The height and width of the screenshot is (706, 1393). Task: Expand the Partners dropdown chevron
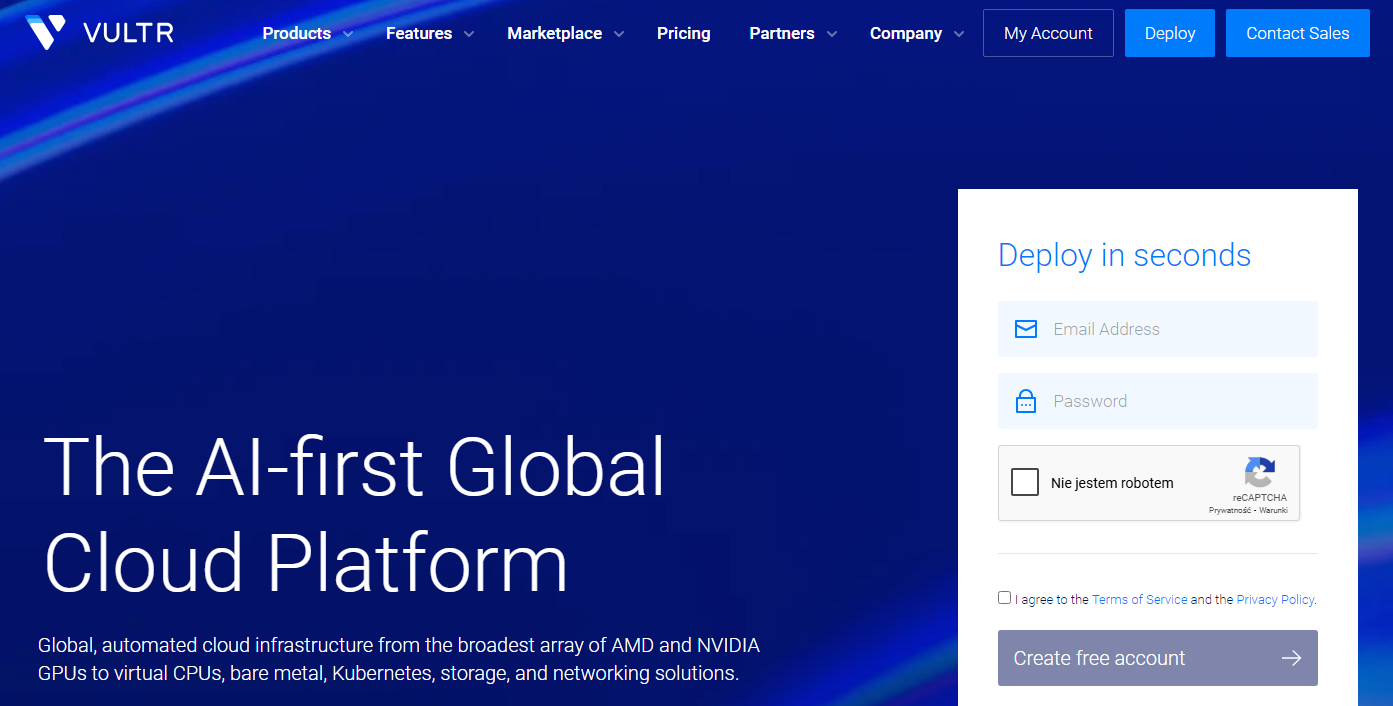pos(831,34)
